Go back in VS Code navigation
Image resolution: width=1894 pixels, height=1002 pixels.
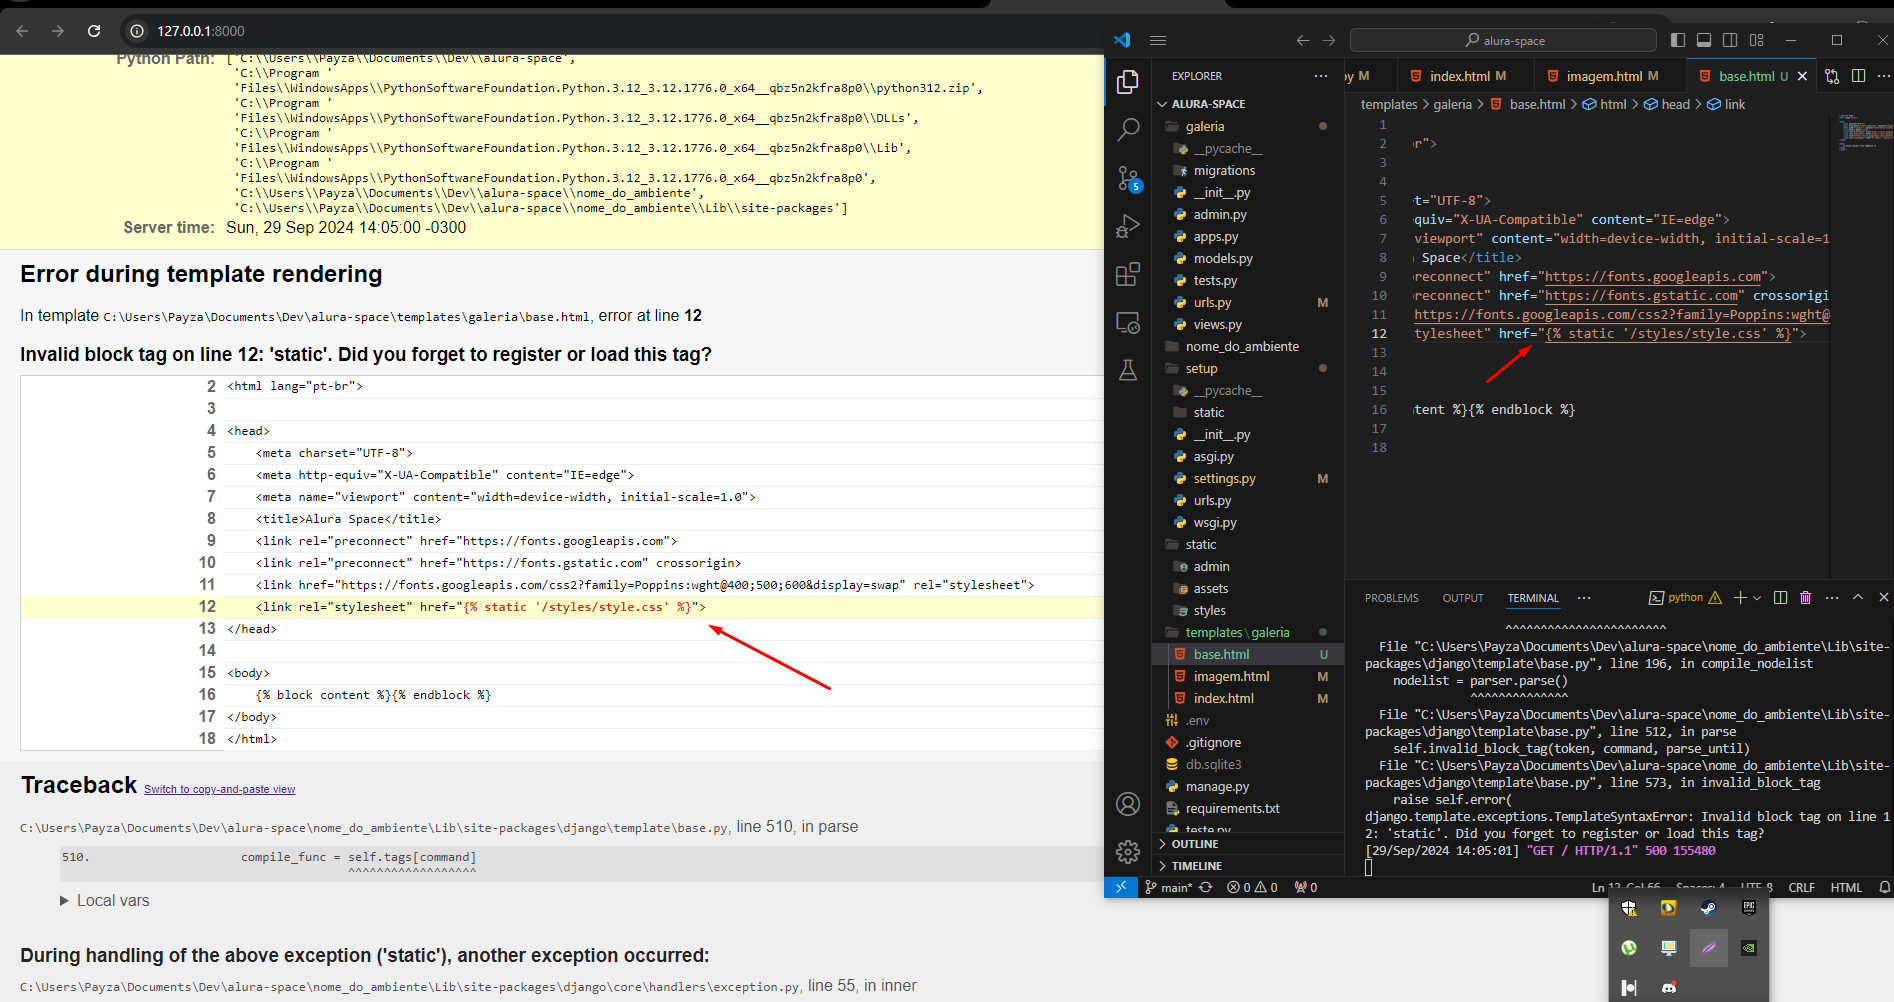(1302, 40)
